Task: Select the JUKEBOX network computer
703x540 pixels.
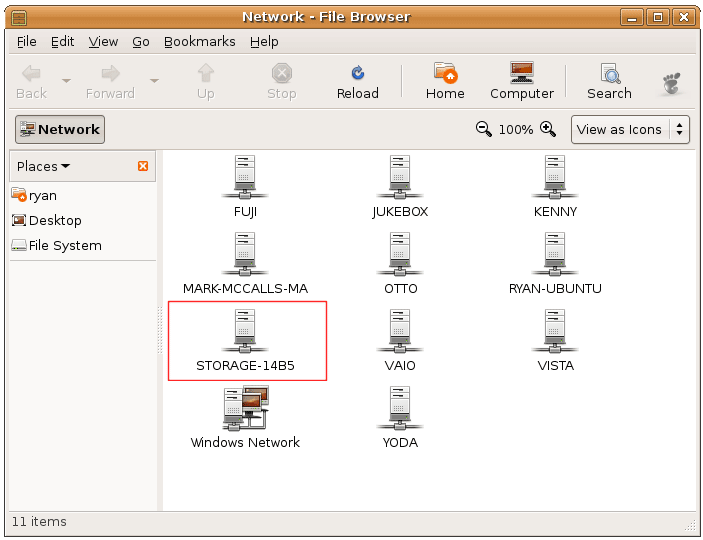Action: coord(399,186)
